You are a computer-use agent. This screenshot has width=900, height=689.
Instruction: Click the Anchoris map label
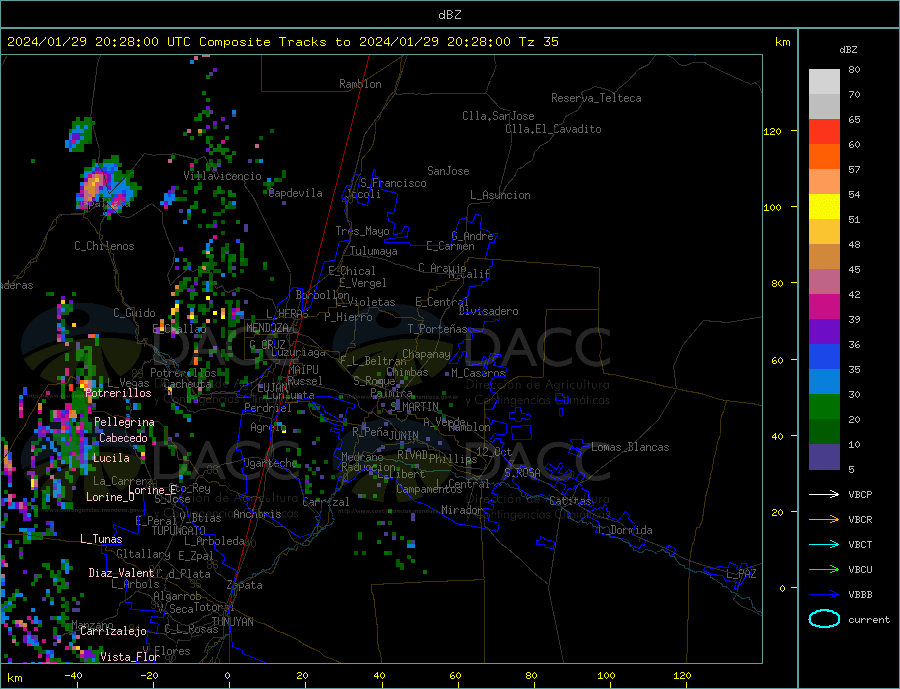[257, 514]
